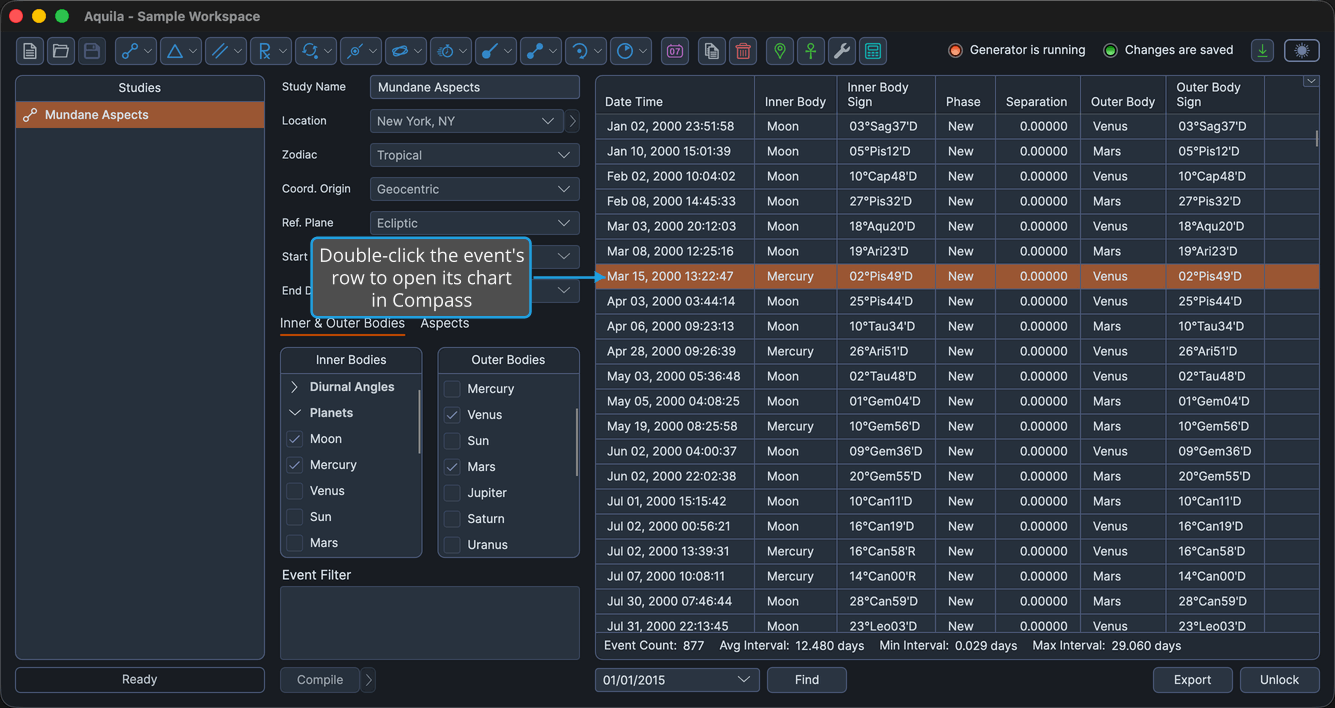Image resolution: width=1335 pixels, height=708 pixels.
Task: Open the 01/01/2015 date dropdown
Action: pyautogui.click(x=677, y=680)
